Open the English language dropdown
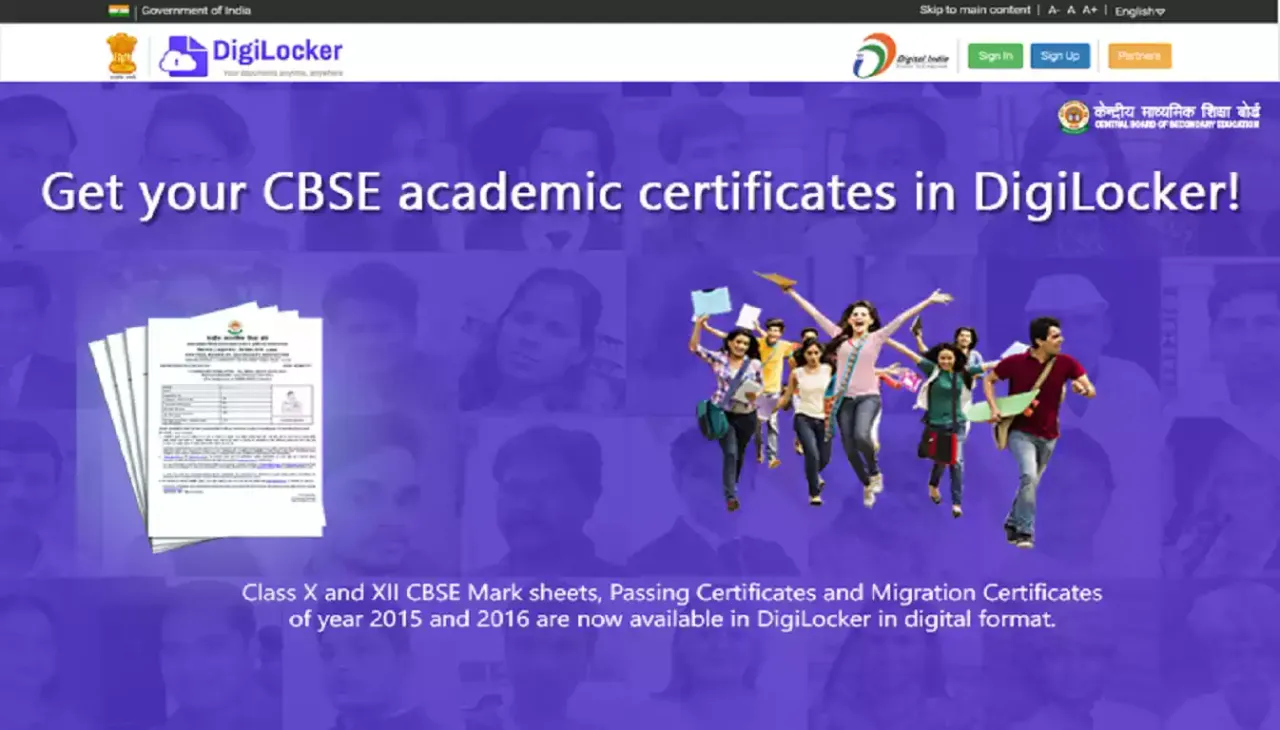1280x730 pixels. point(1140,11)
